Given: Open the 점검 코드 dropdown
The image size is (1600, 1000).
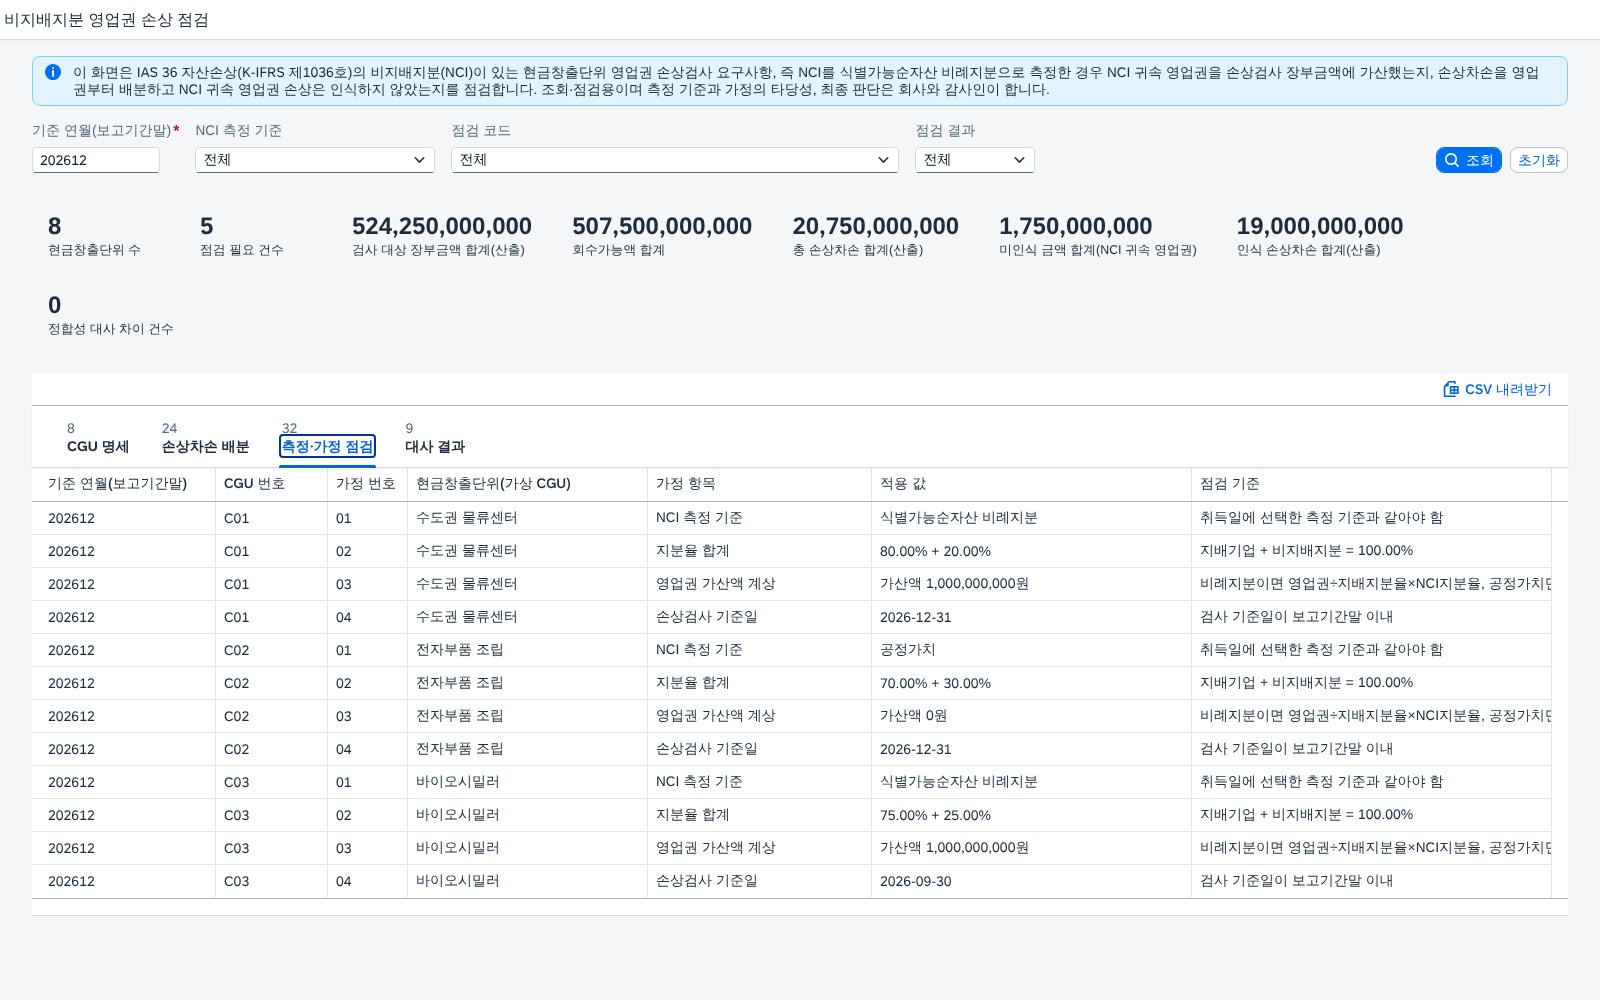Looking at the screenshot, I should click(x=675, y=160).
